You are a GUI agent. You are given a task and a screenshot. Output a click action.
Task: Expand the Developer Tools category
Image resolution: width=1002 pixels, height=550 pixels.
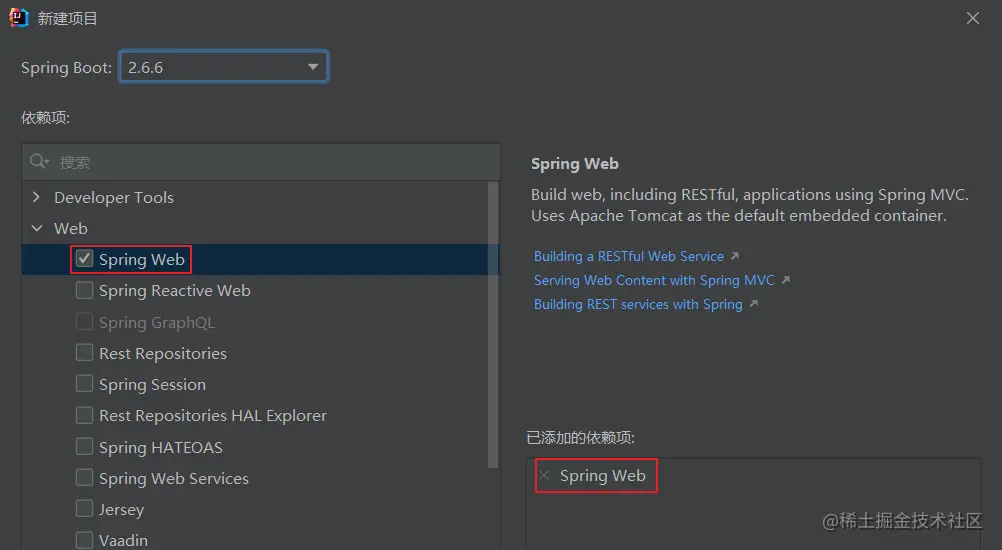tap(37, 198)
